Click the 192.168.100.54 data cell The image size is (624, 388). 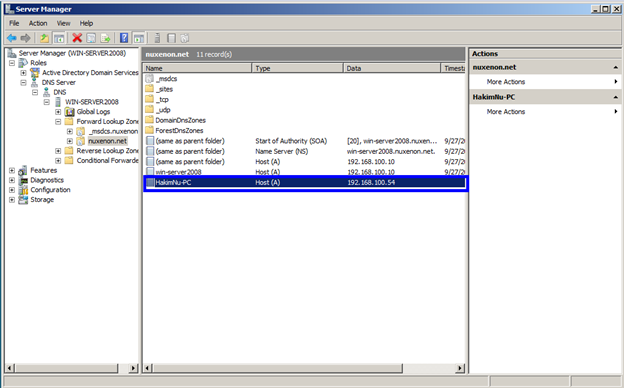(371, 182)
